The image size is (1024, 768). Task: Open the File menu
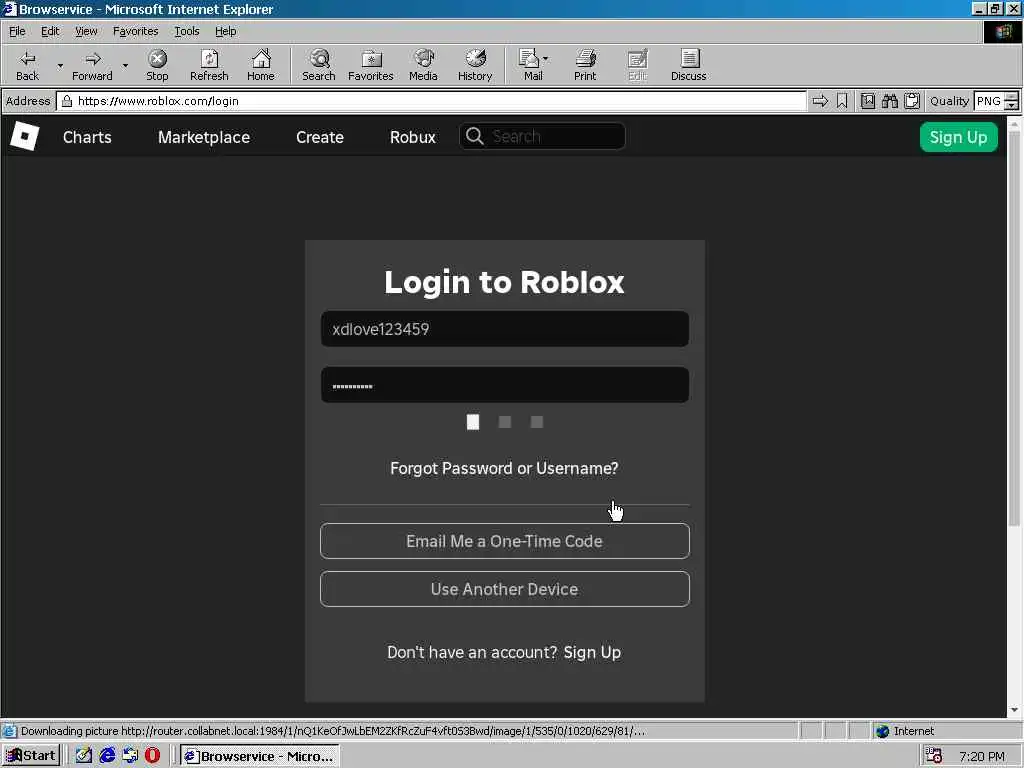pos(17,31)
